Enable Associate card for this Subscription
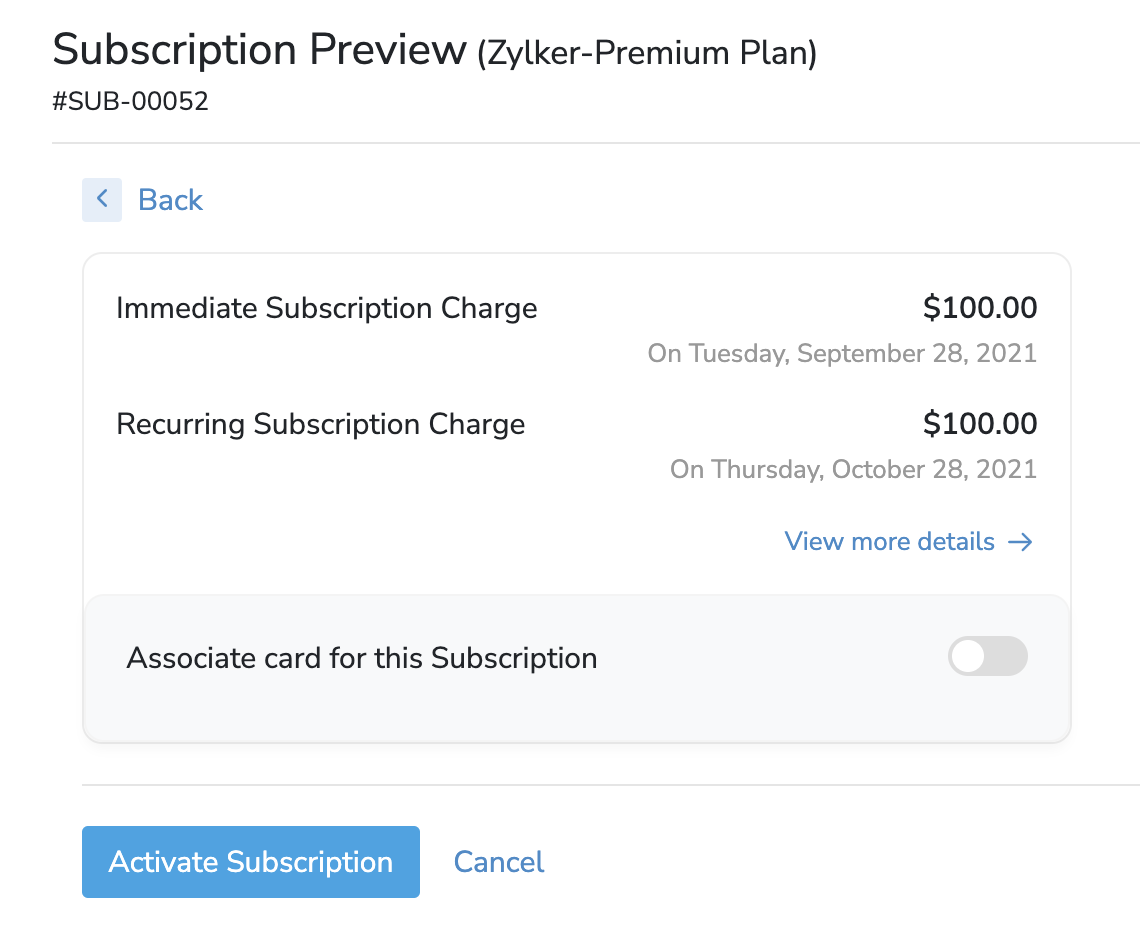The image size is (1140, 928). pos(987,656)
